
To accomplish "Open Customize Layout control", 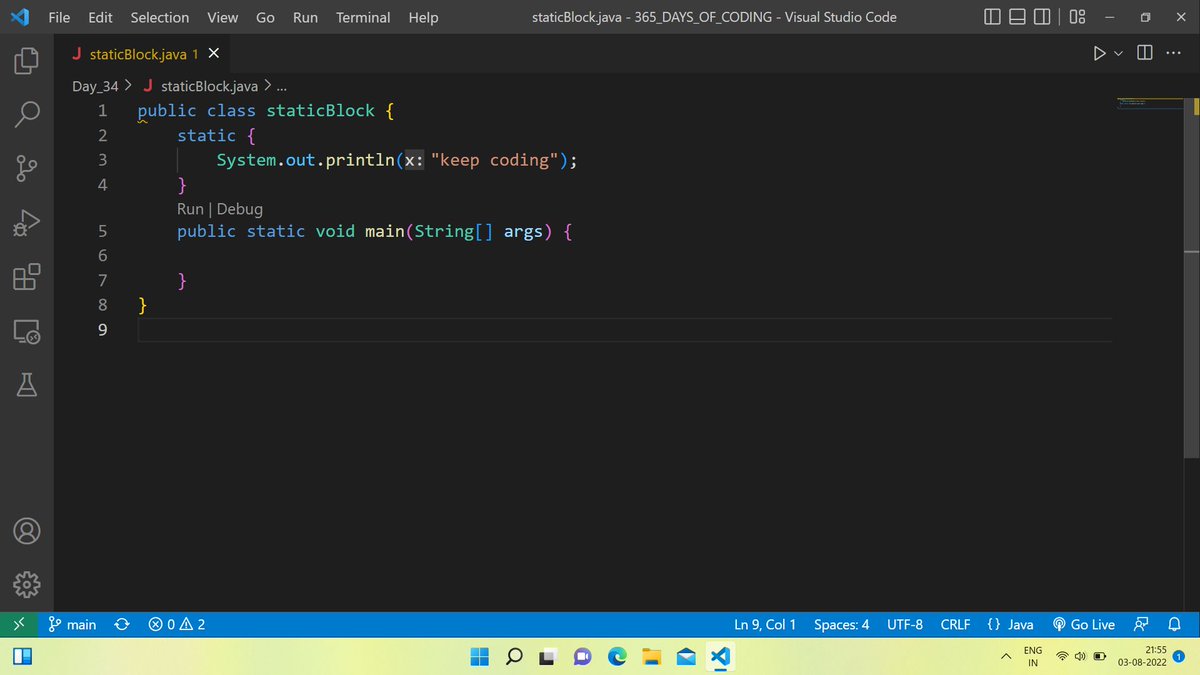I will pos(1077,17).
